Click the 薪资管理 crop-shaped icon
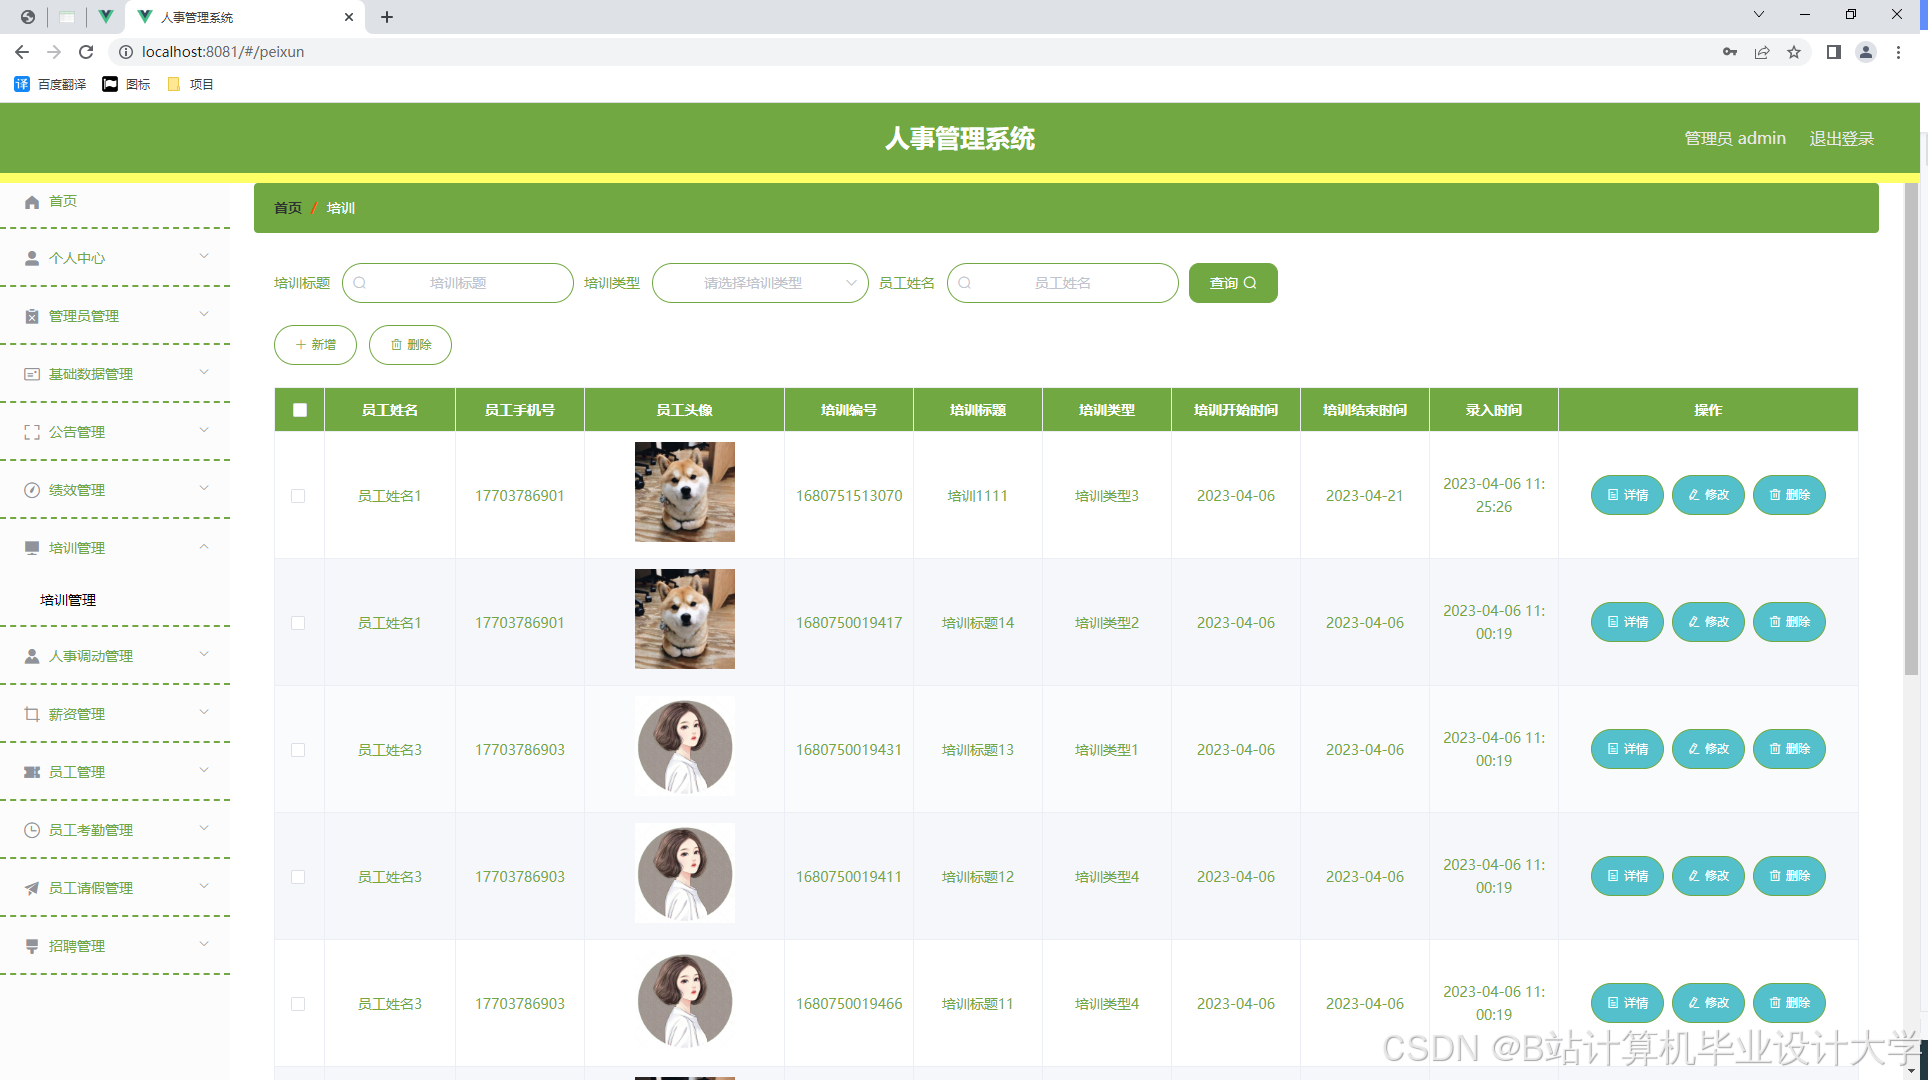 coord(32,714)
